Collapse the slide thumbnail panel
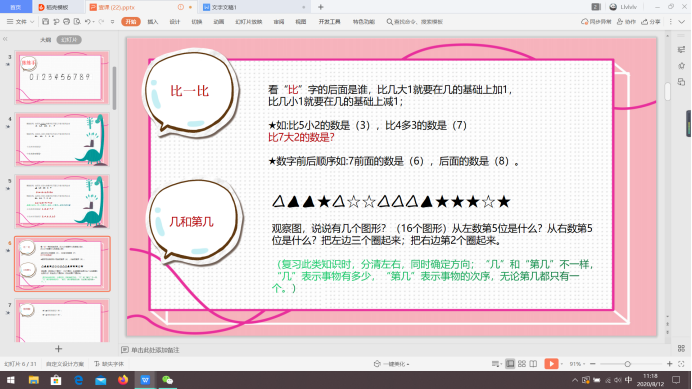The height and width of the screenshot is (389, 692). click(x=5, y=39)
